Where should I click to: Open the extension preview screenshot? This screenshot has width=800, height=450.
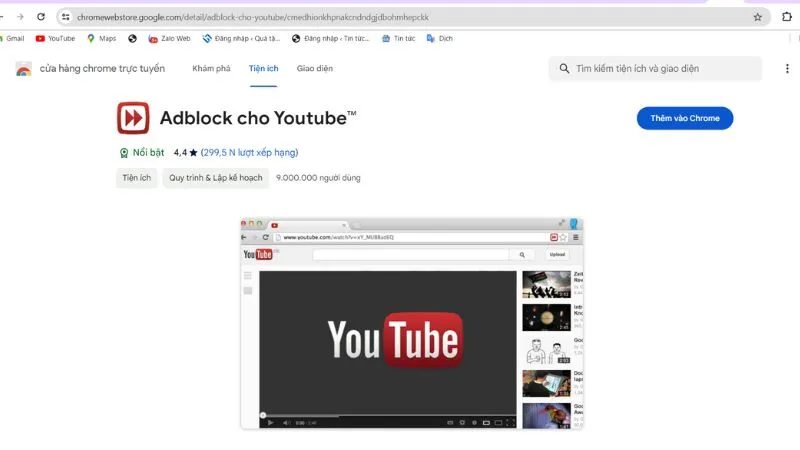(412, 323)
